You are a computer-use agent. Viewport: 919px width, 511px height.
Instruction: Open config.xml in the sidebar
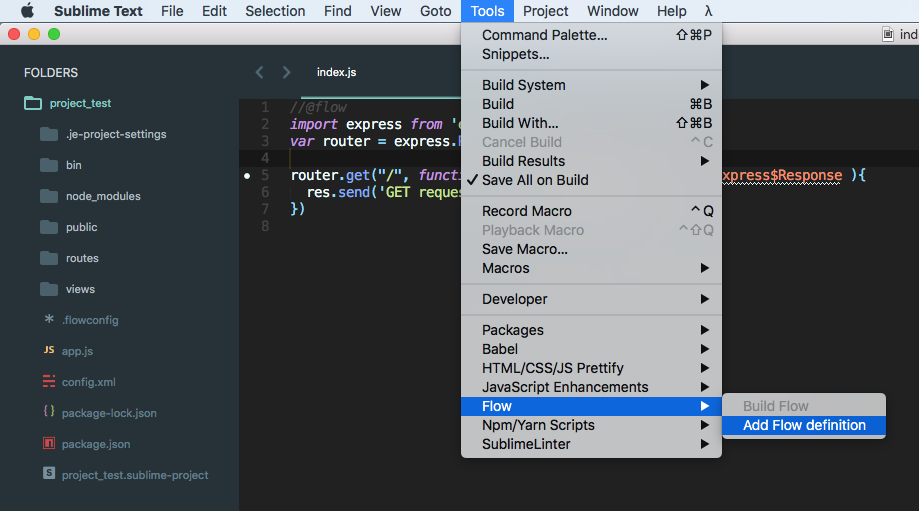[89, 382]
